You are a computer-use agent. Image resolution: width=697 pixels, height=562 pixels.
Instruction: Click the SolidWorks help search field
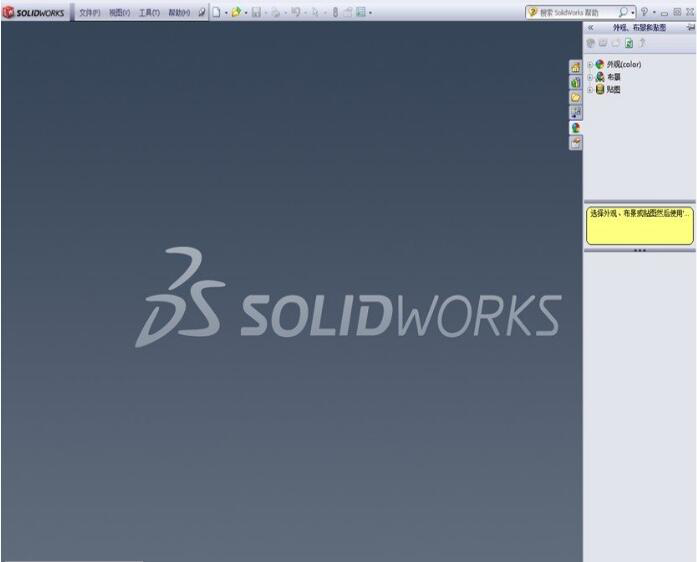pos(575,13)
